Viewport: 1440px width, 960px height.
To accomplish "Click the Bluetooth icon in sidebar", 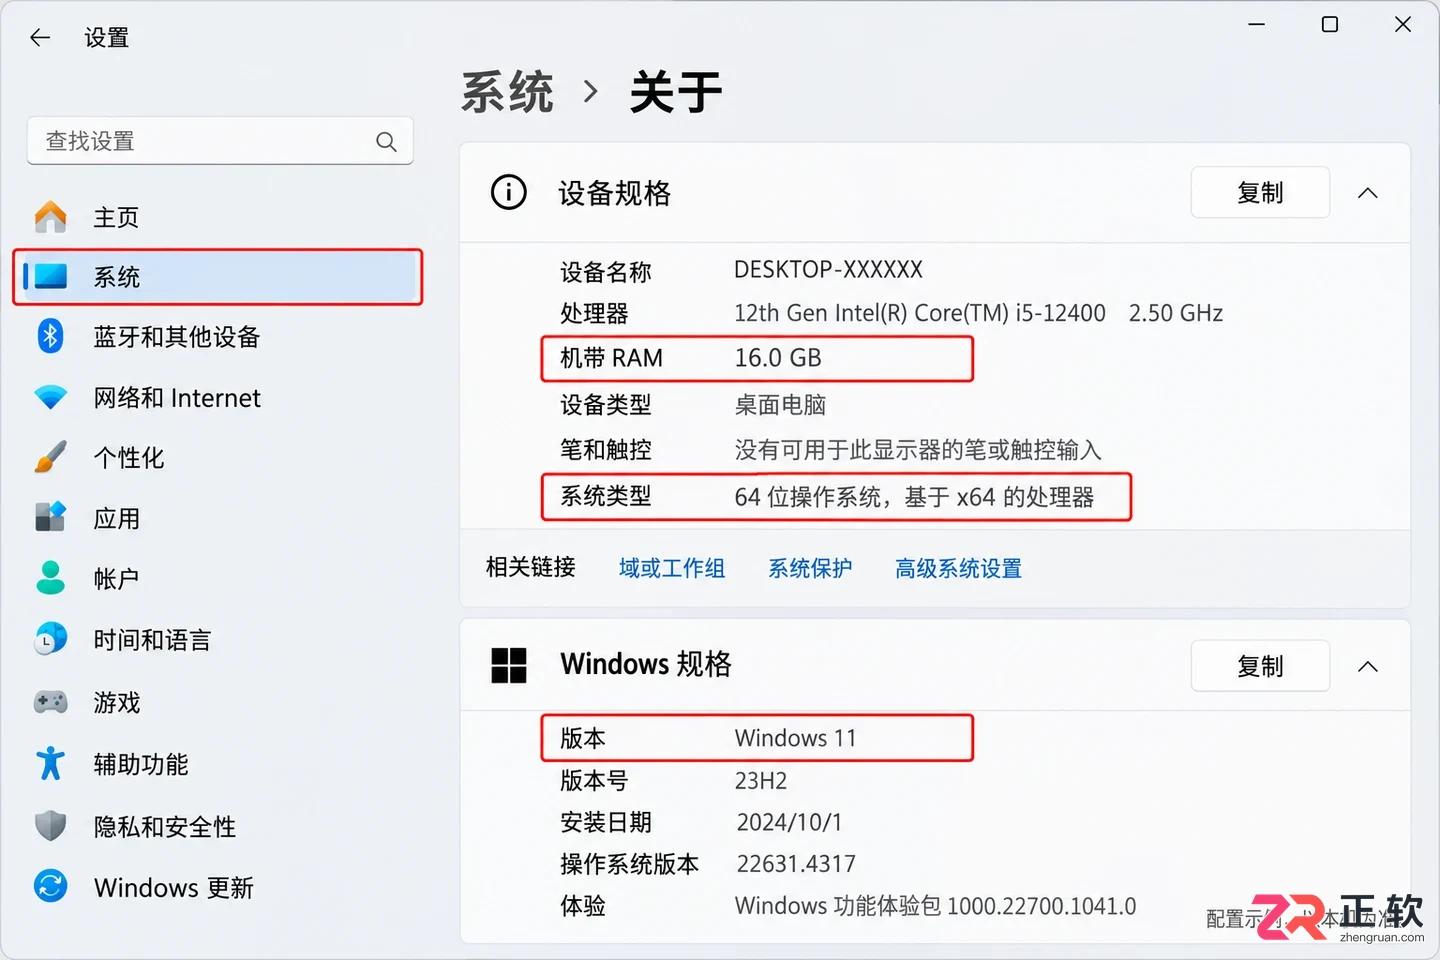I will [50, 336].
